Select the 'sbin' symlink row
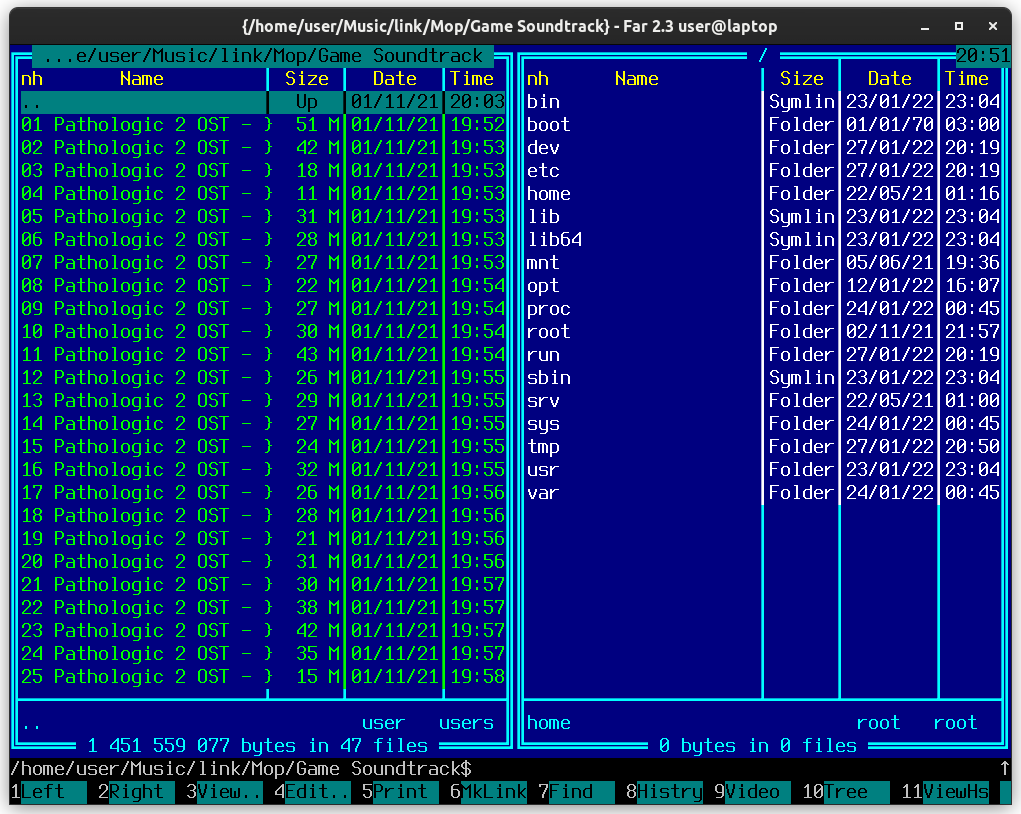 coord(763,378)
